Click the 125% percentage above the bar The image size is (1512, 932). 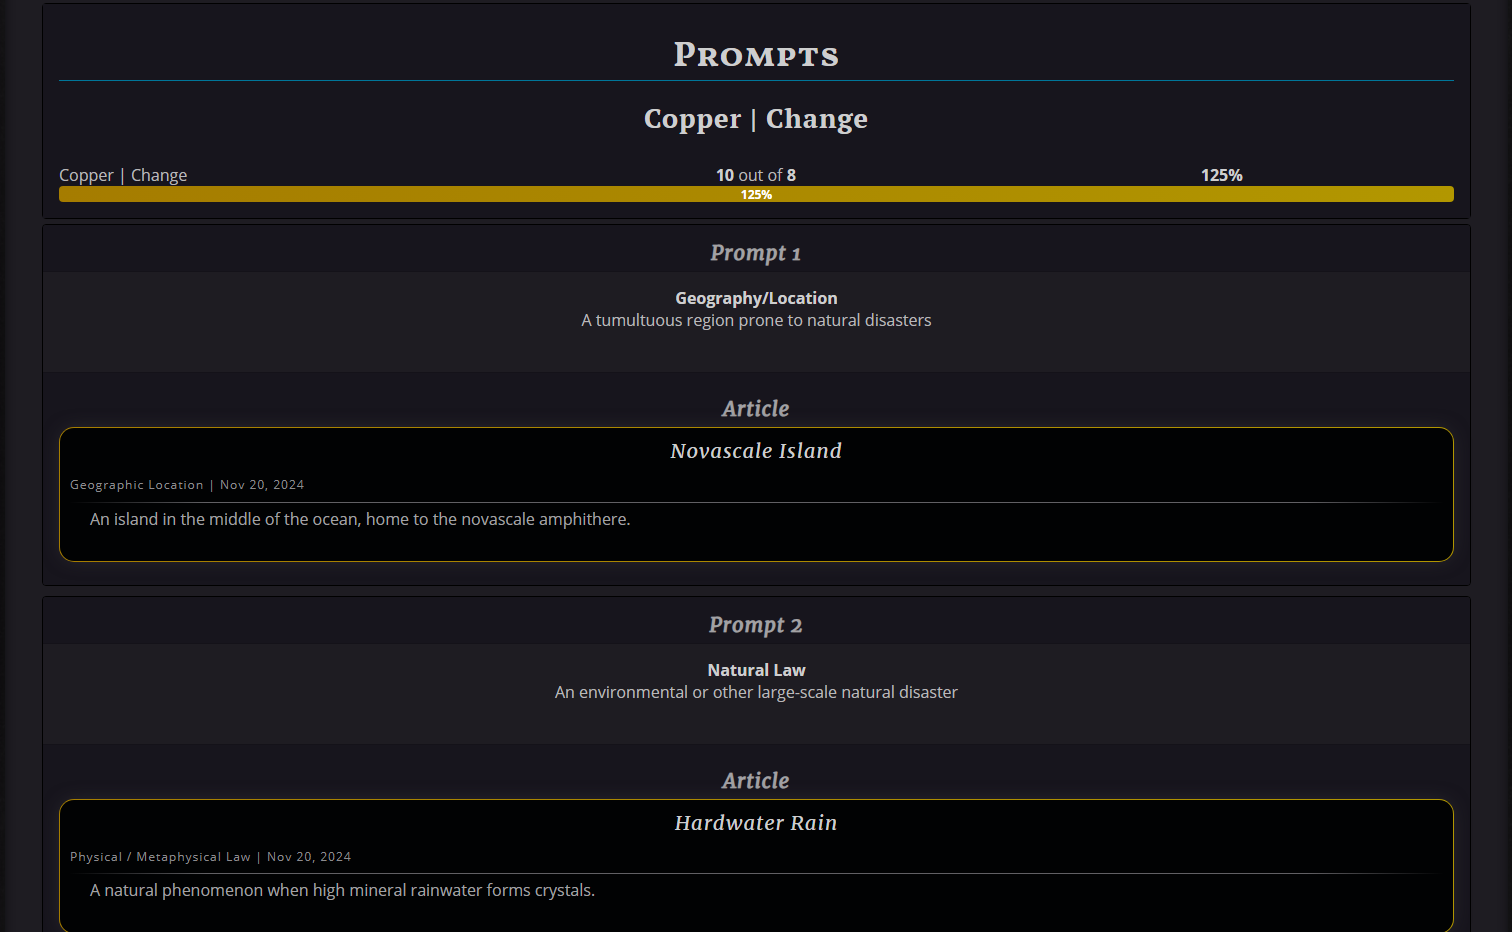[1222, 175]
